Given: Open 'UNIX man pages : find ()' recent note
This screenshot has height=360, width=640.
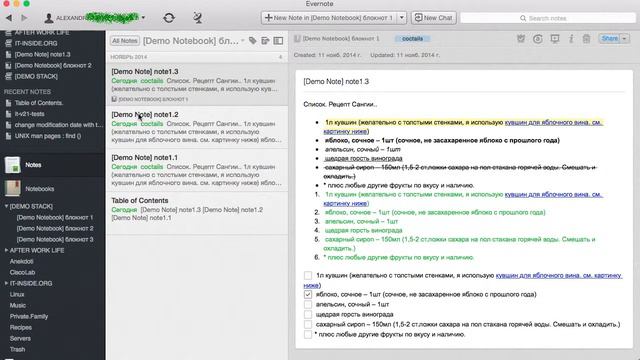Looking at the screenshot, I should [x=48, y=136].
